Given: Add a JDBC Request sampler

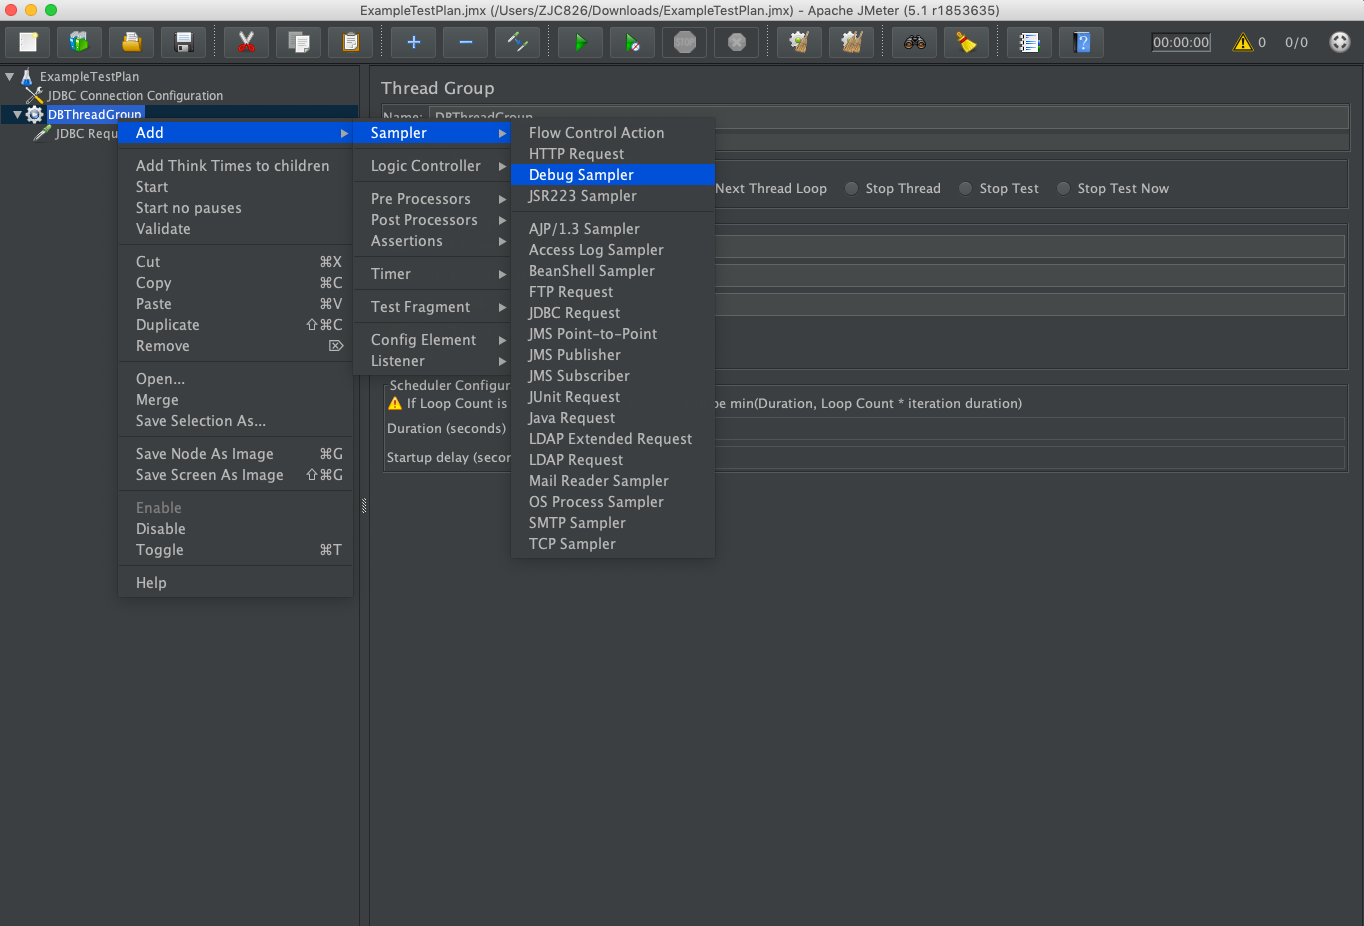Looking at the screenshot, I should coord(613,313).
